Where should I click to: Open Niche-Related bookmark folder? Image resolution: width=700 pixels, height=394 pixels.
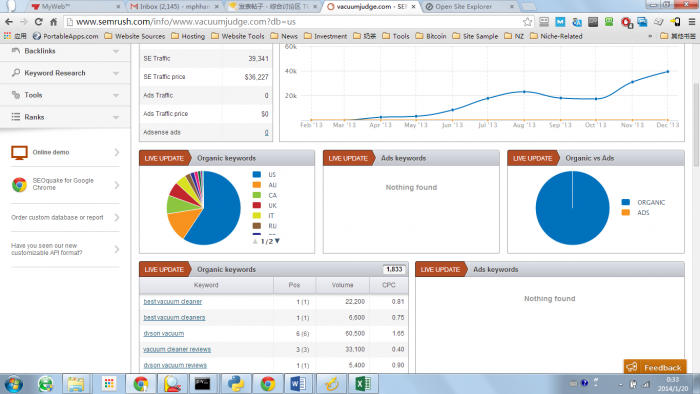[x=556, y=36]
